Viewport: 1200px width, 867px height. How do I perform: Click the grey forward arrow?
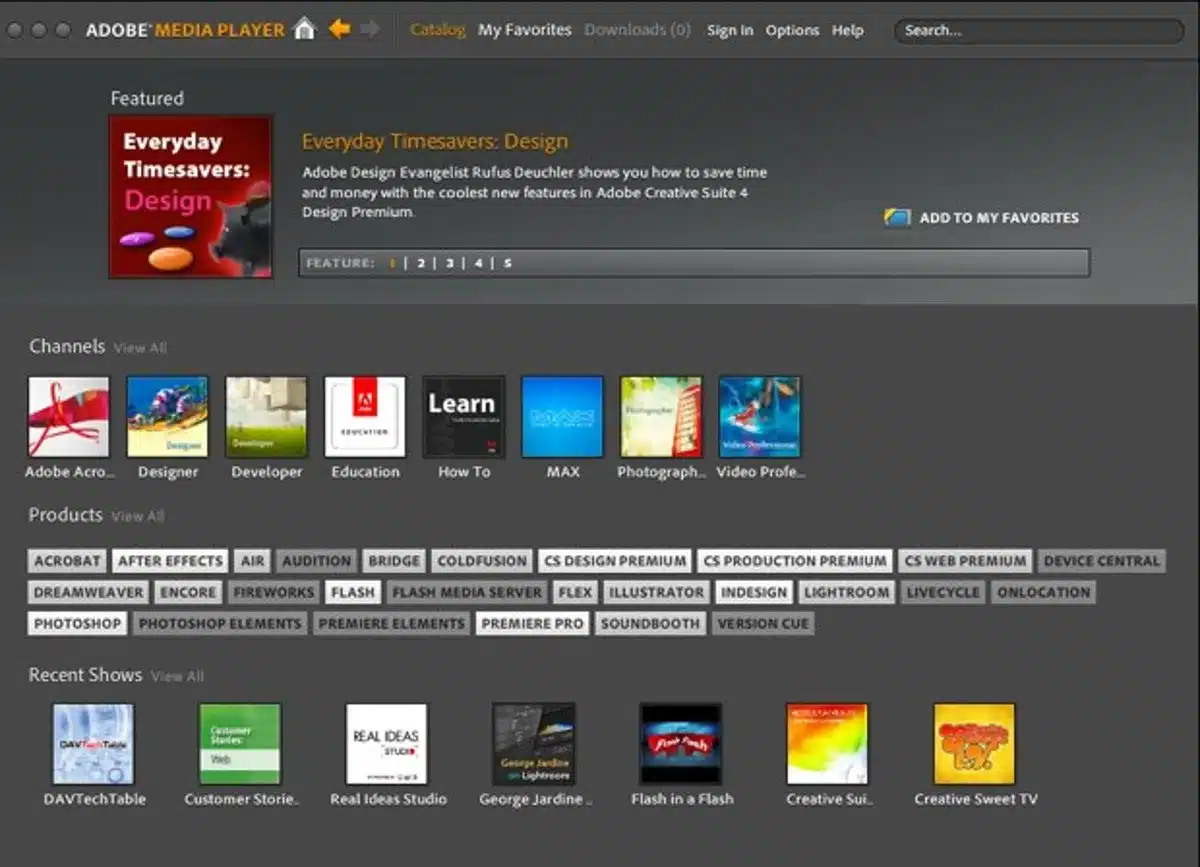point(370,29)
